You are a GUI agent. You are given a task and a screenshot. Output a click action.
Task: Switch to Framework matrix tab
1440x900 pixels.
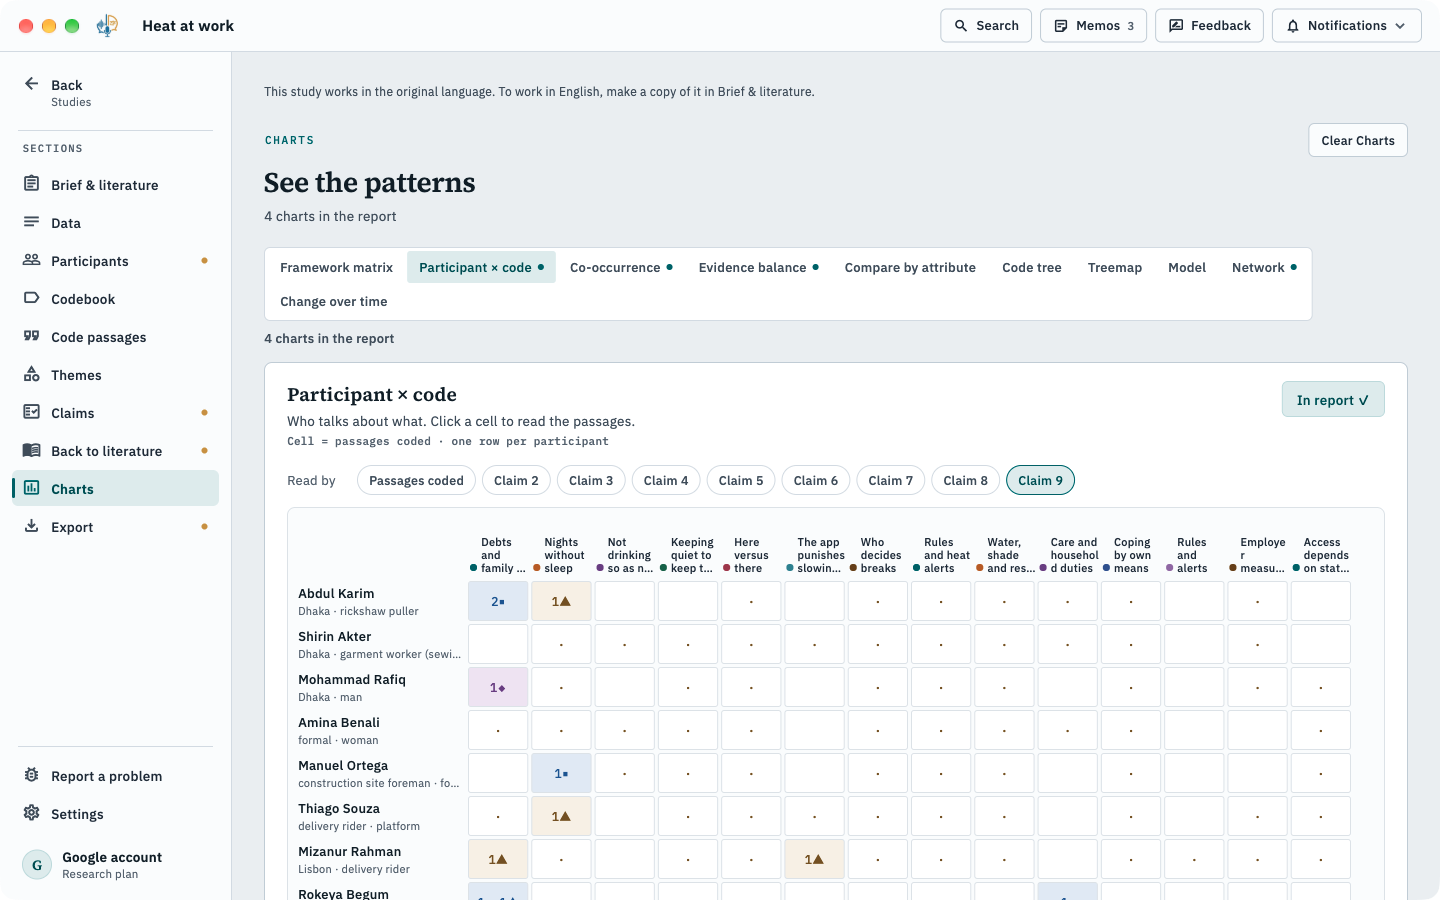coord(336,268)
